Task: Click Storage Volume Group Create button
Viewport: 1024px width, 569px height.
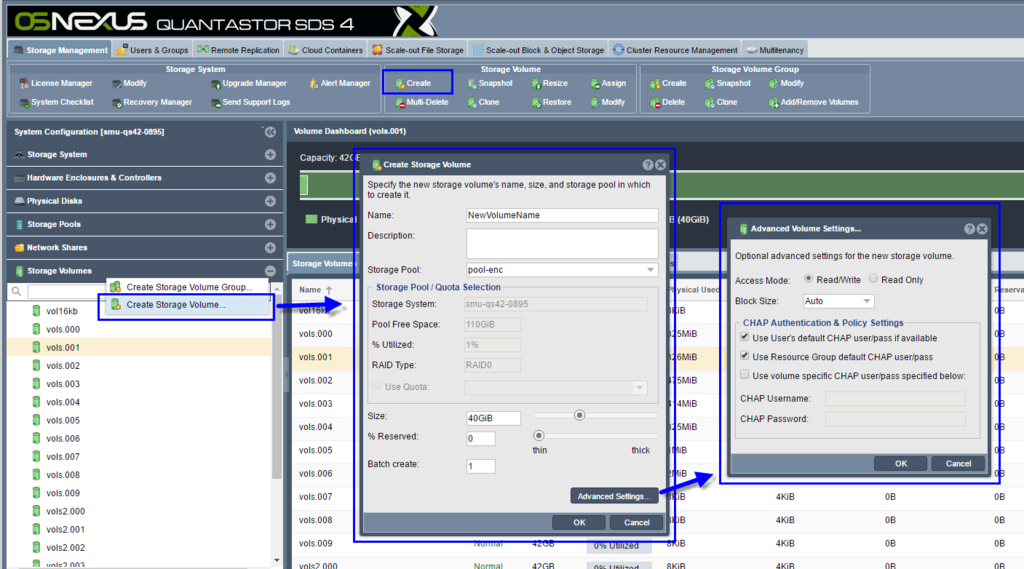Action: pos(668,84)
